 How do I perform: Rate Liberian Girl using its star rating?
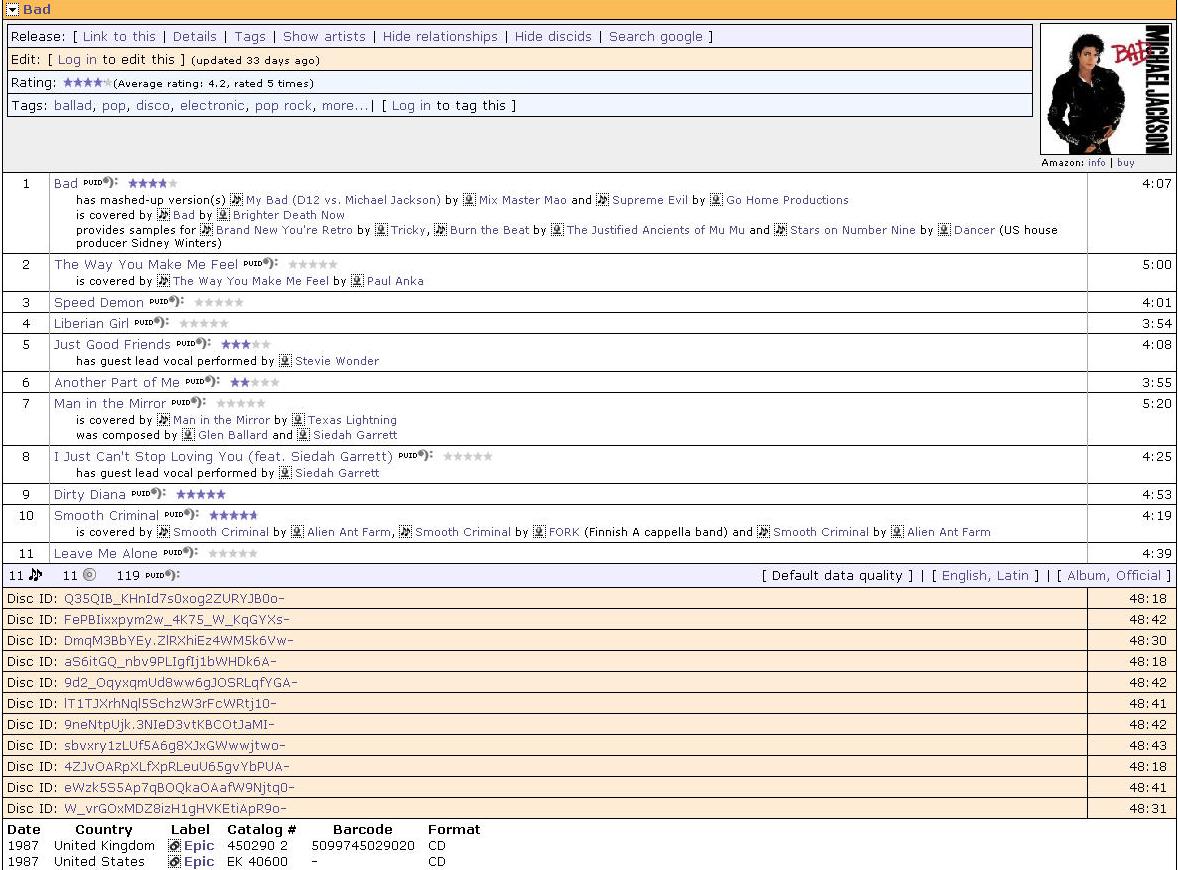[204, 323]
